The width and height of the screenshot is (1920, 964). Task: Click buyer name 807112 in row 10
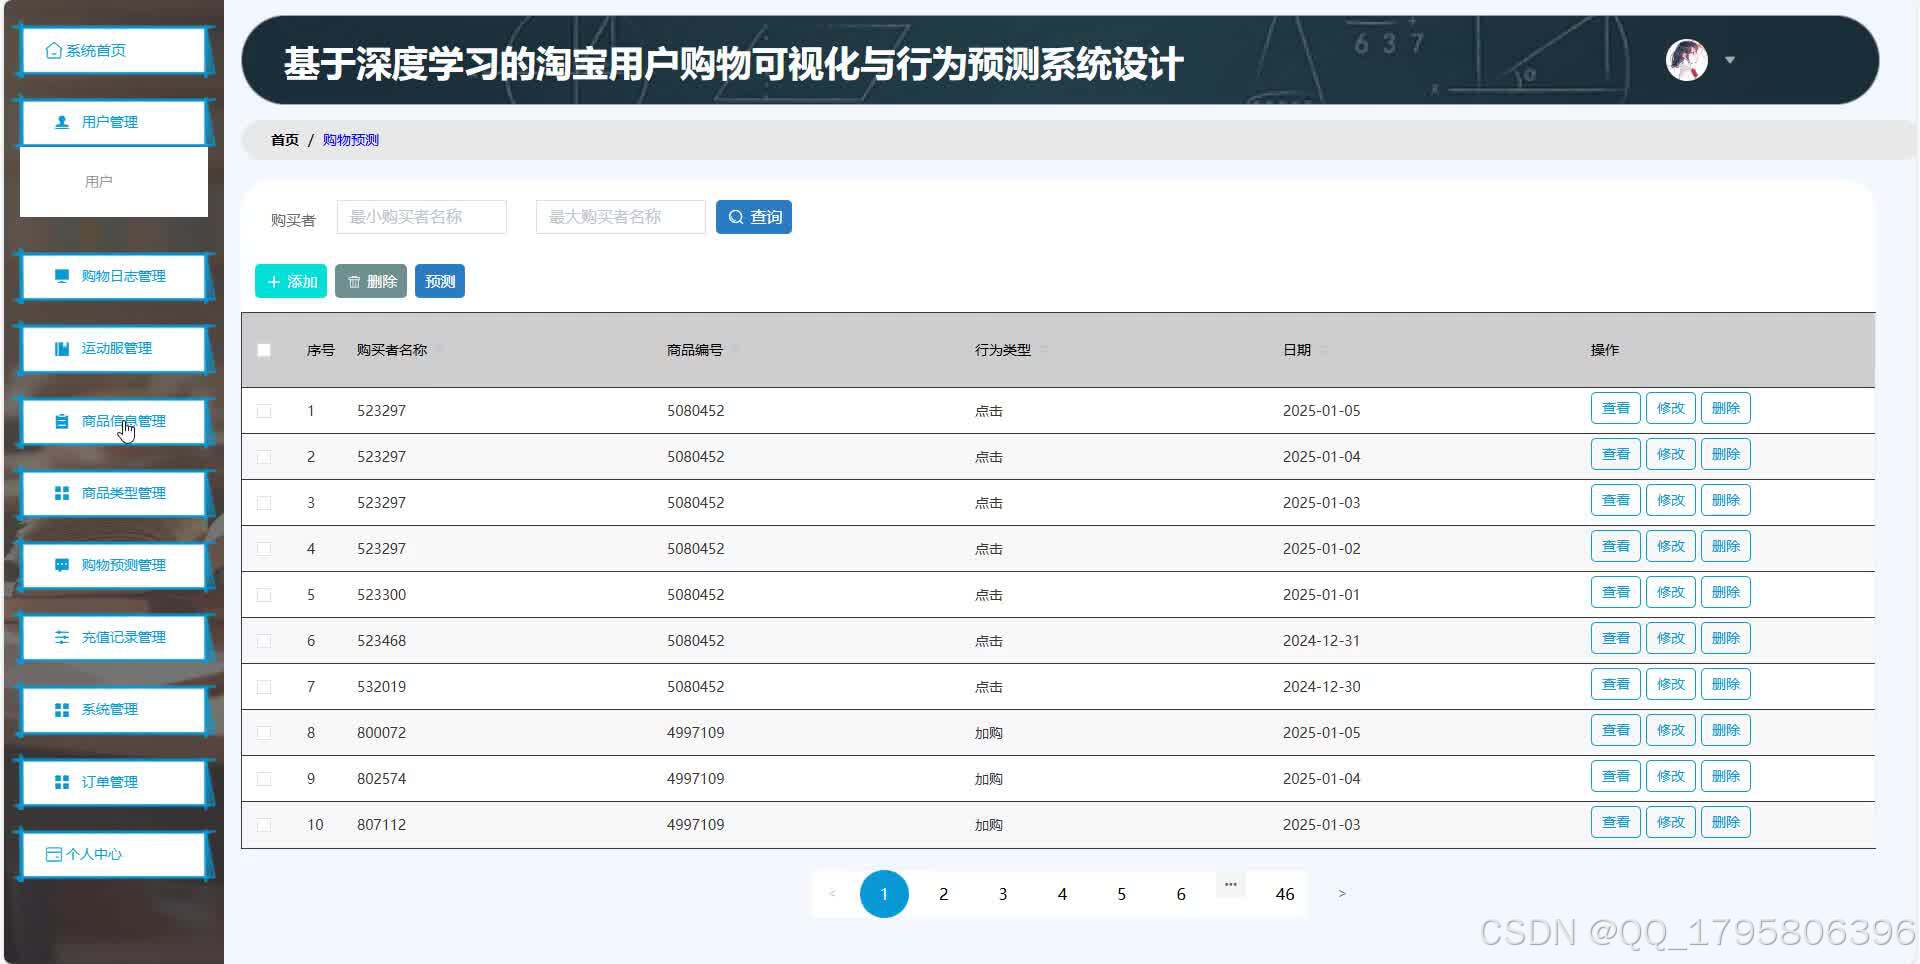[x=381, y=825]
